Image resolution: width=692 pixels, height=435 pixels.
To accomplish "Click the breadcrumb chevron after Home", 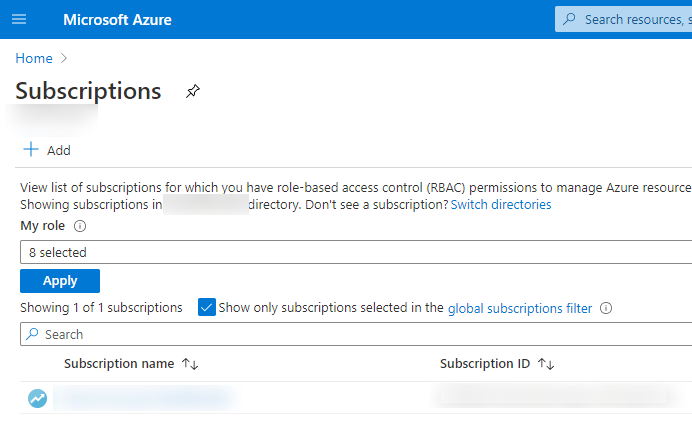I will (x=64, y=58).
